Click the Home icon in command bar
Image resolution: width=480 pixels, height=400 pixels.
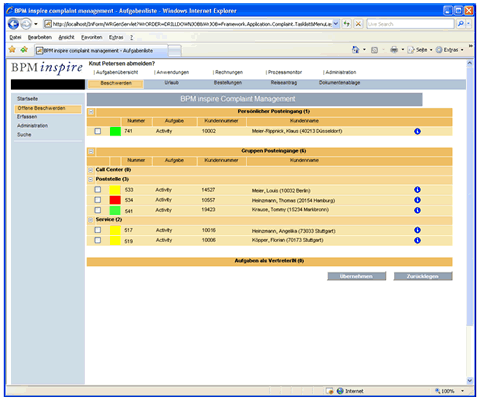pyautogui.click(x=356, y=50)
